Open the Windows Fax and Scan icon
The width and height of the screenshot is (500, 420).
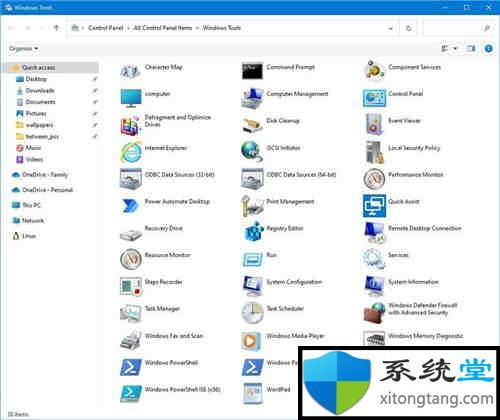click(130, 340)
